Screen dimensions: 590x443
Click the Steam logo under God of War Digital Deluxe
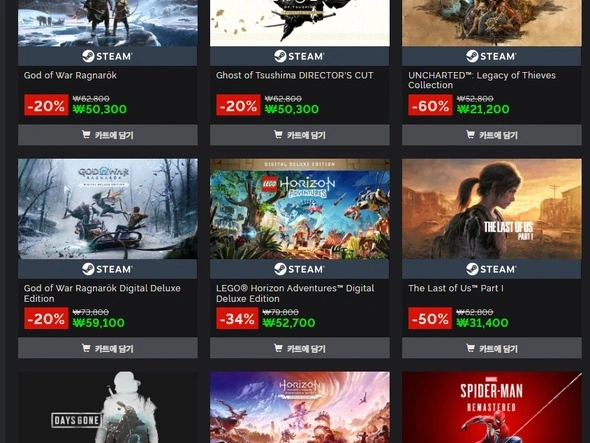(x=107, y=269)
